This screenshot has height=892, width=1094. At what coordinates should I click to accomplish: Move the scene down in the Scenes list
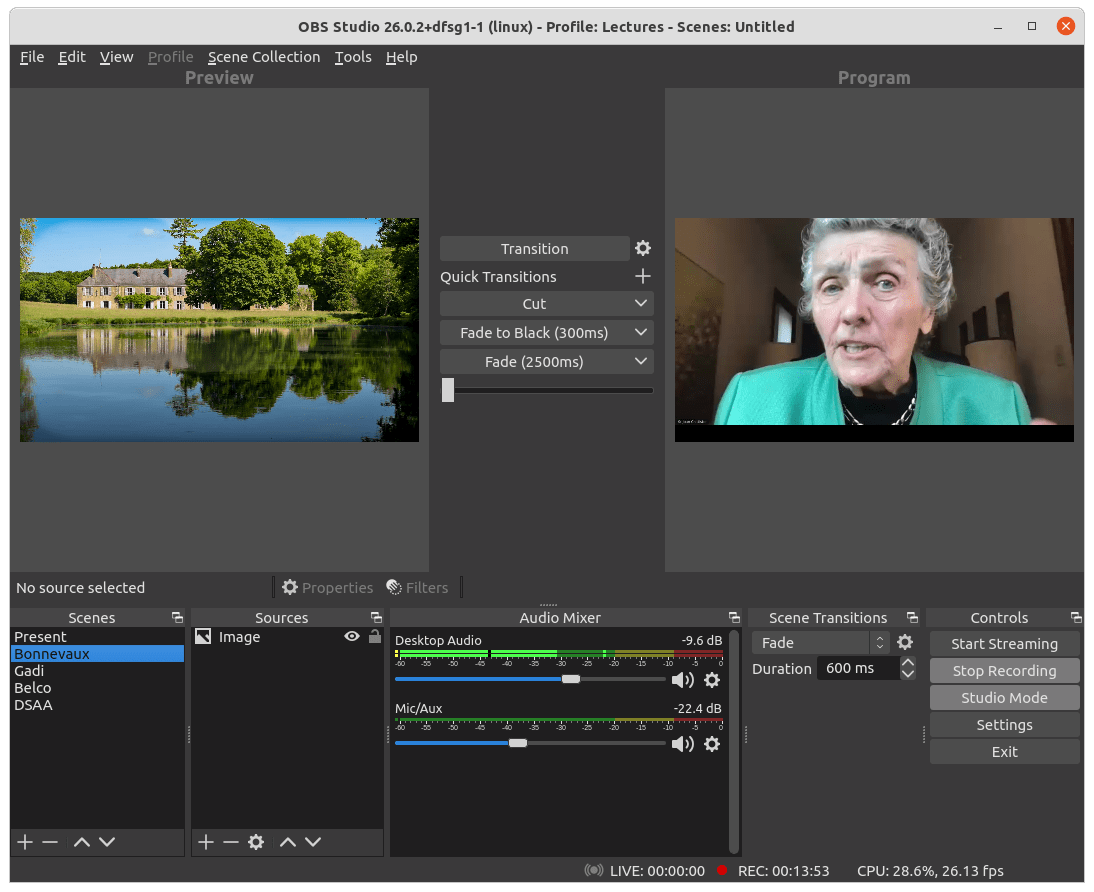pyautogui.click(x=107, y=842)
